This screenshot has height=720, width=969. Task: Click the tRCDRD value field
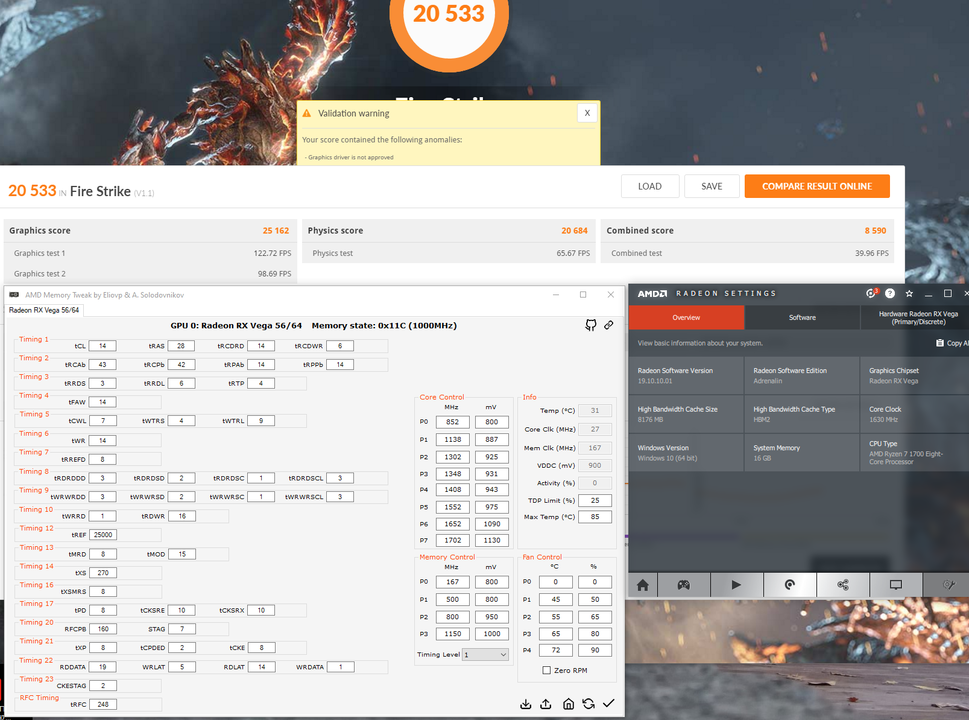[261, 346]
